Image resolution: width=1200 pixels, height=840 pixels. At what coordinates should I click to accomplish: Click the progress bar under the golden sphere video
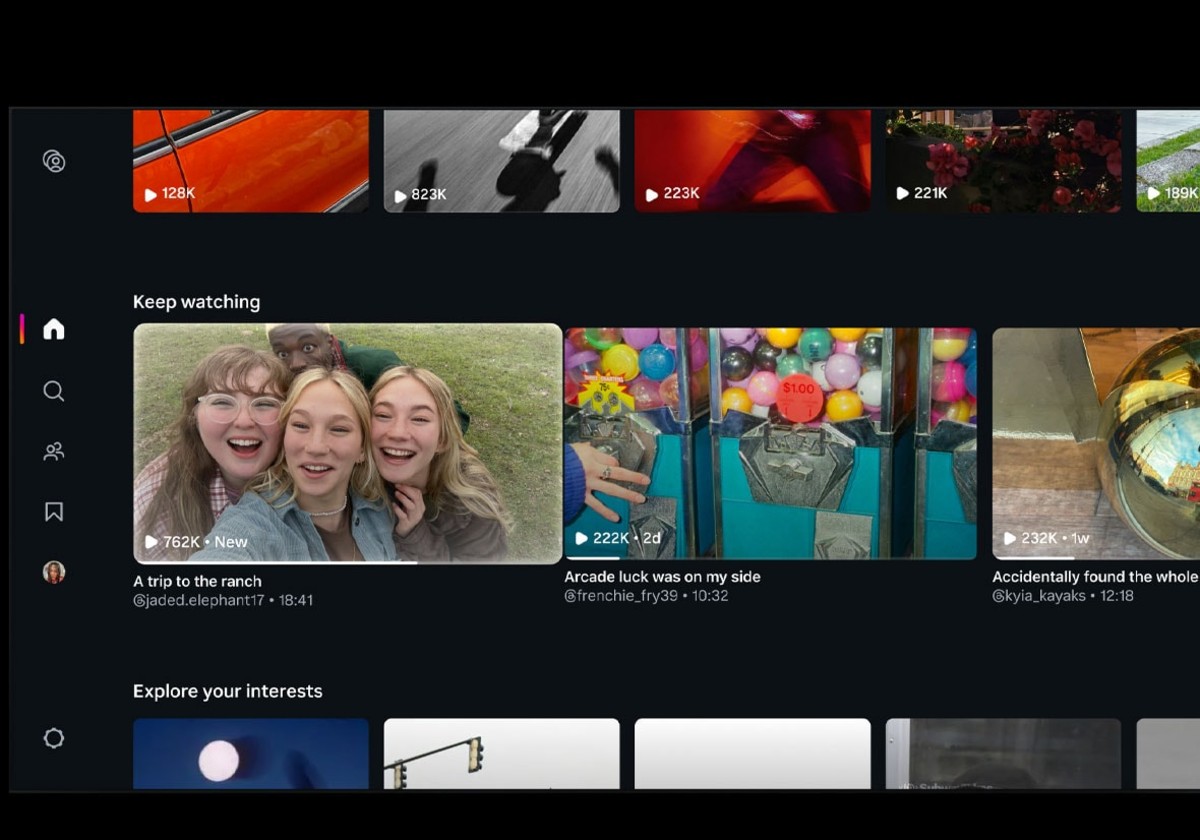point(1096,558)
